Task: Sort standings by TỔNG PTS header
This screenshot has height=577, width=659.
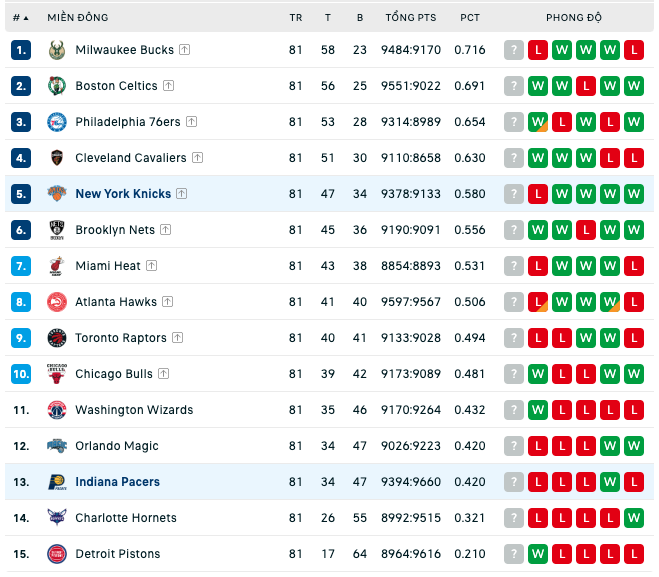Action: 411,18
